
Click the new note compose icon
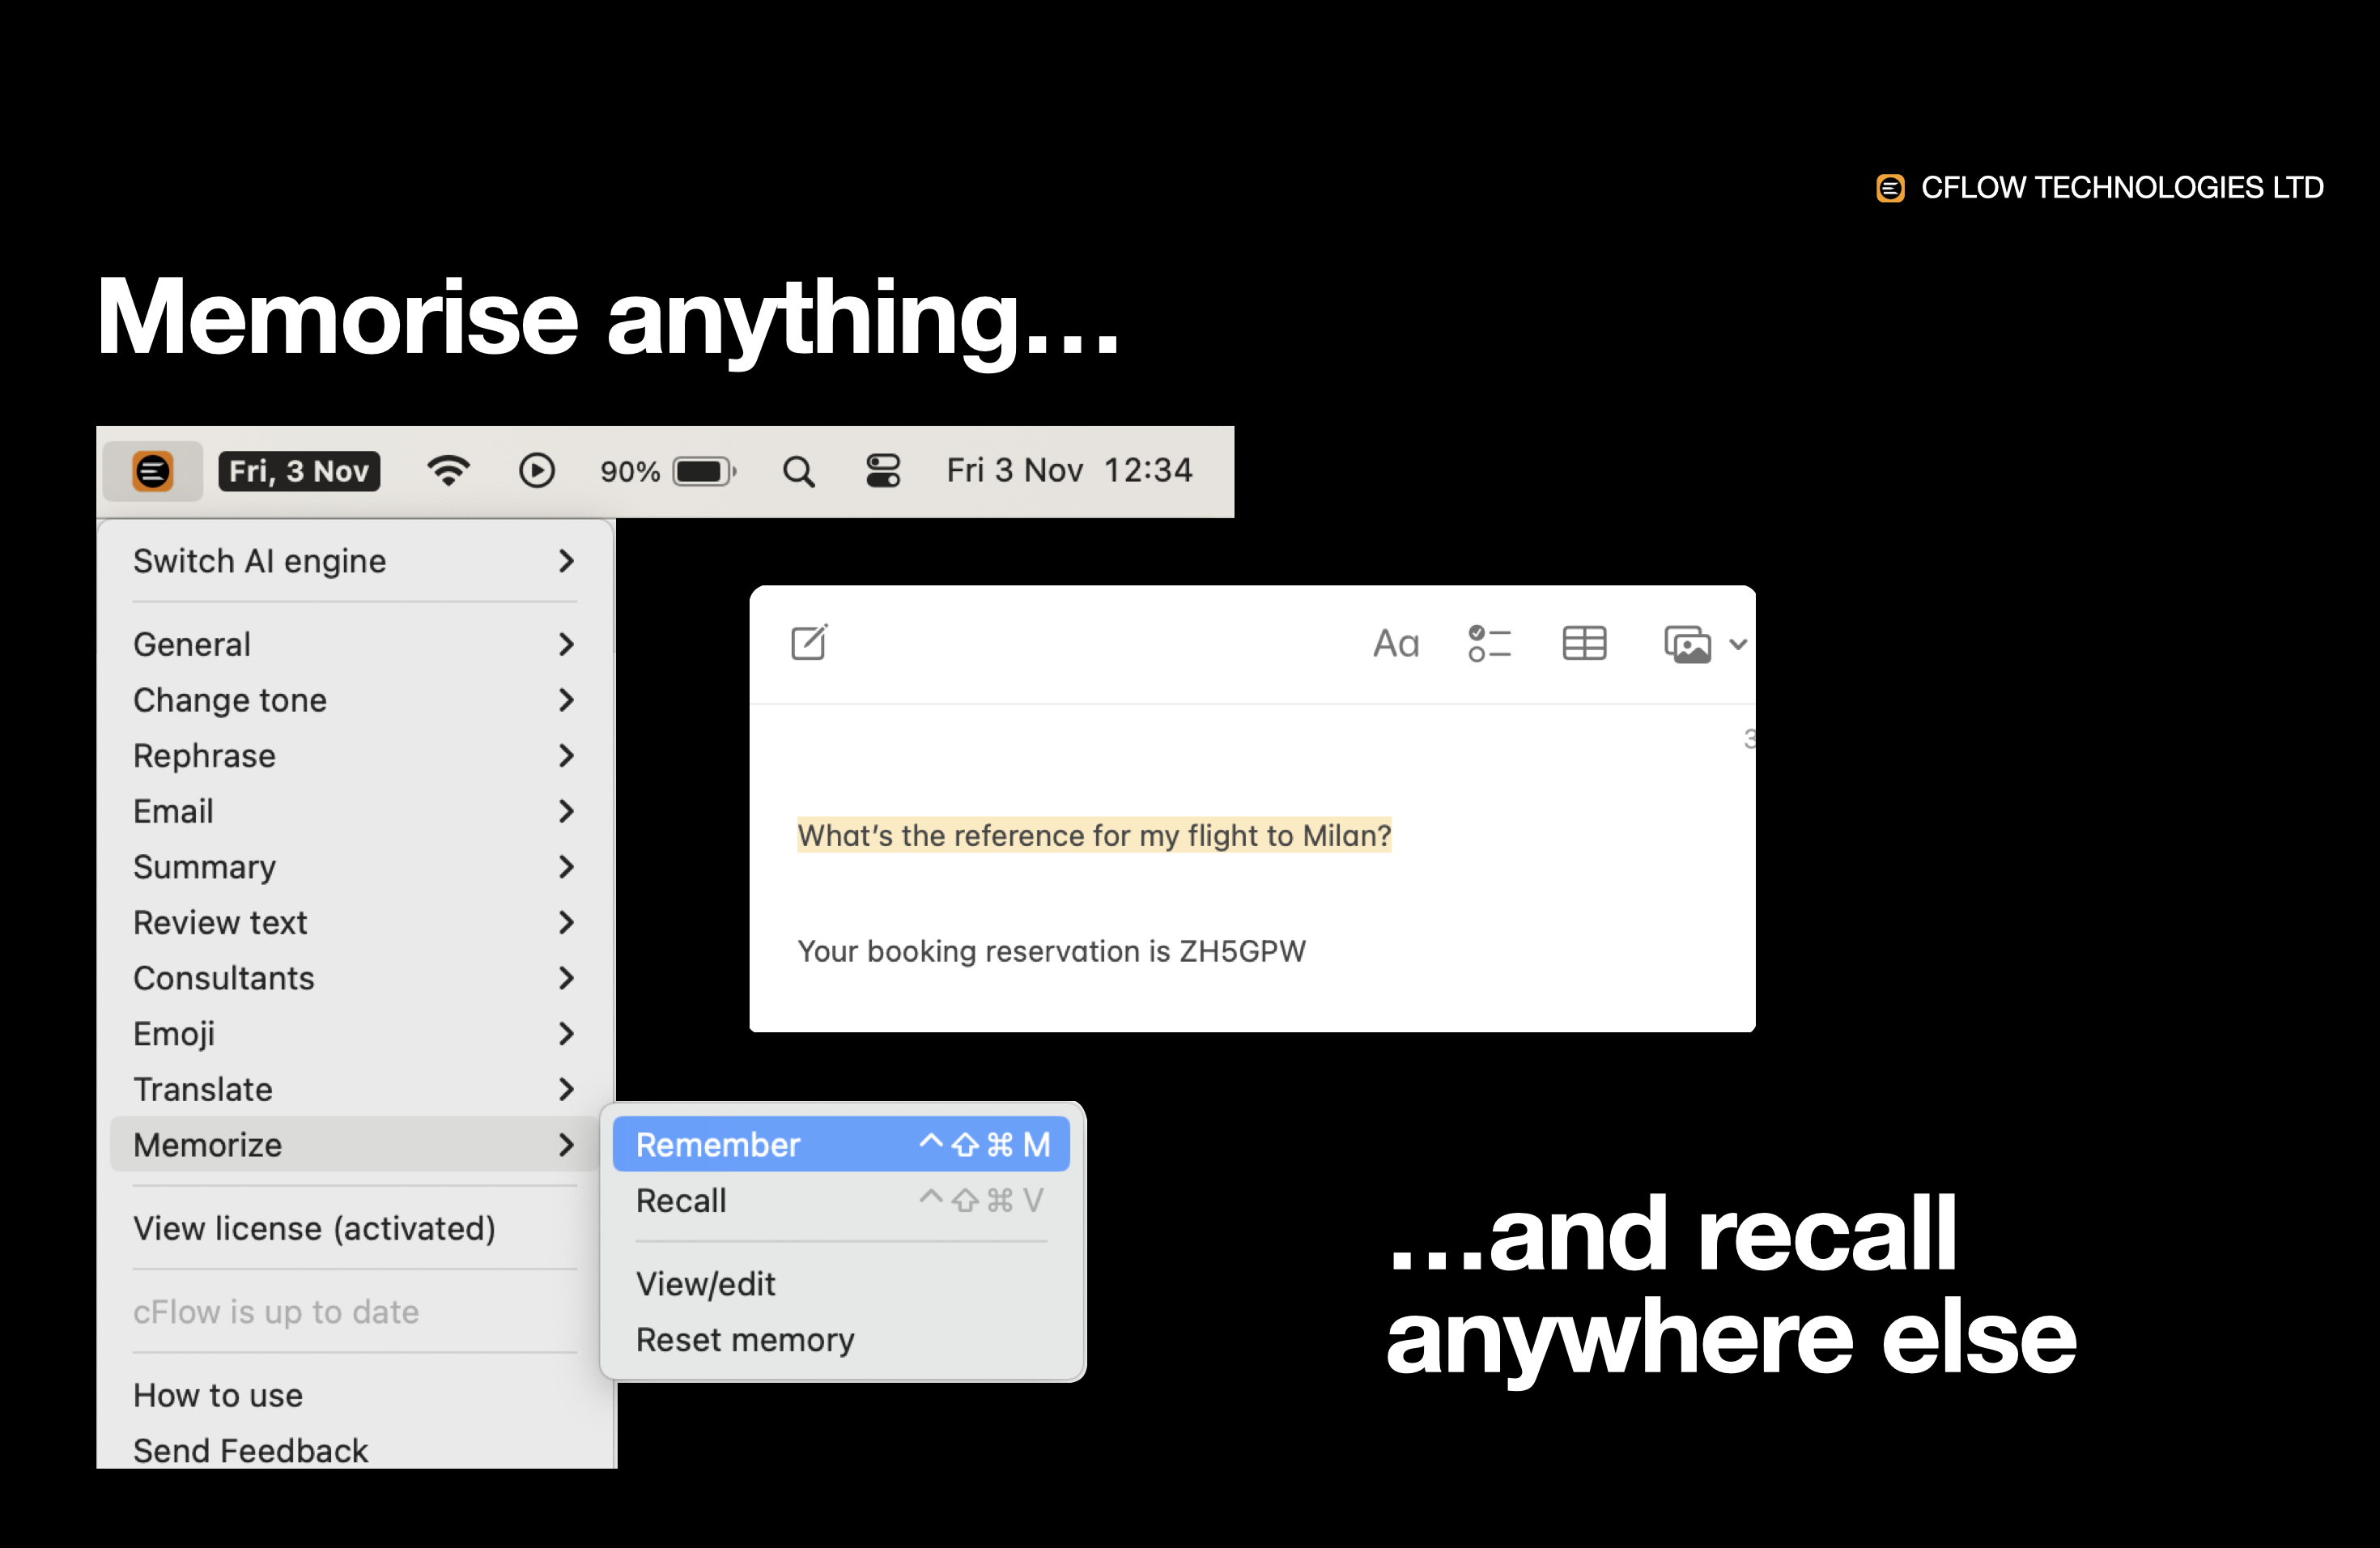coord(809,643)
